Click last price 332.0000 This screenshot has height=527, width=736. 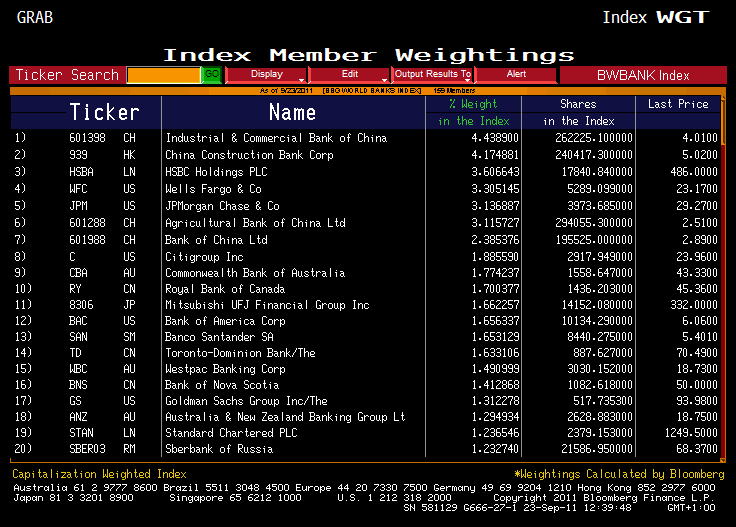click(694, 305)
